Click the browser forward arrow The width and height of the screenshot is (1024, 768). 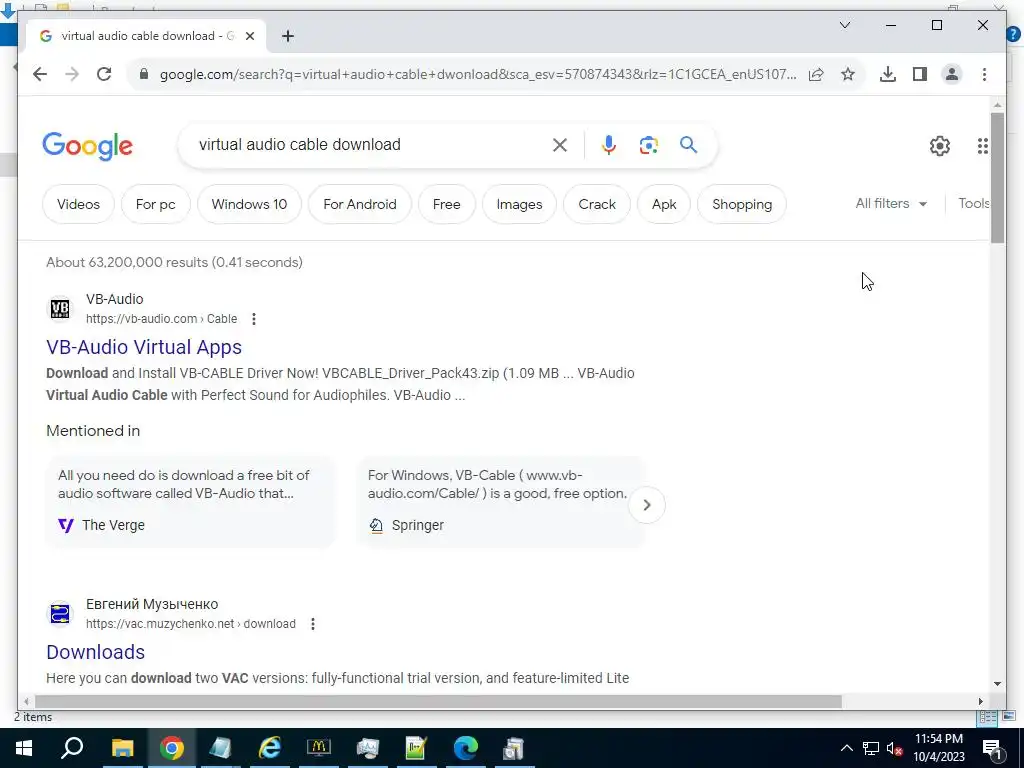(72, 74)
